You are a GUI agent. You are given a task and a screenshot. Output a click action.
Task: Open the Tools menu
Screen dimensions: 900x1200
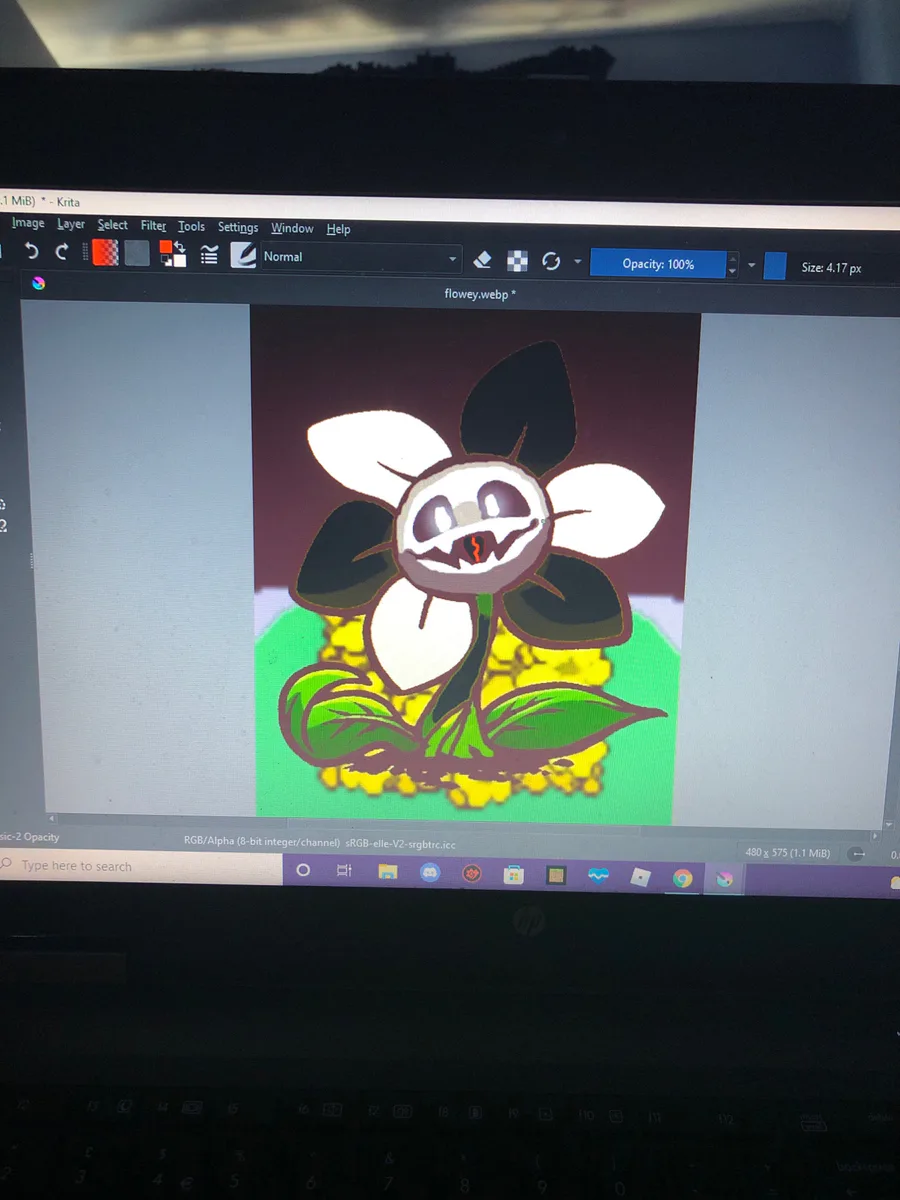click(192, 227)
